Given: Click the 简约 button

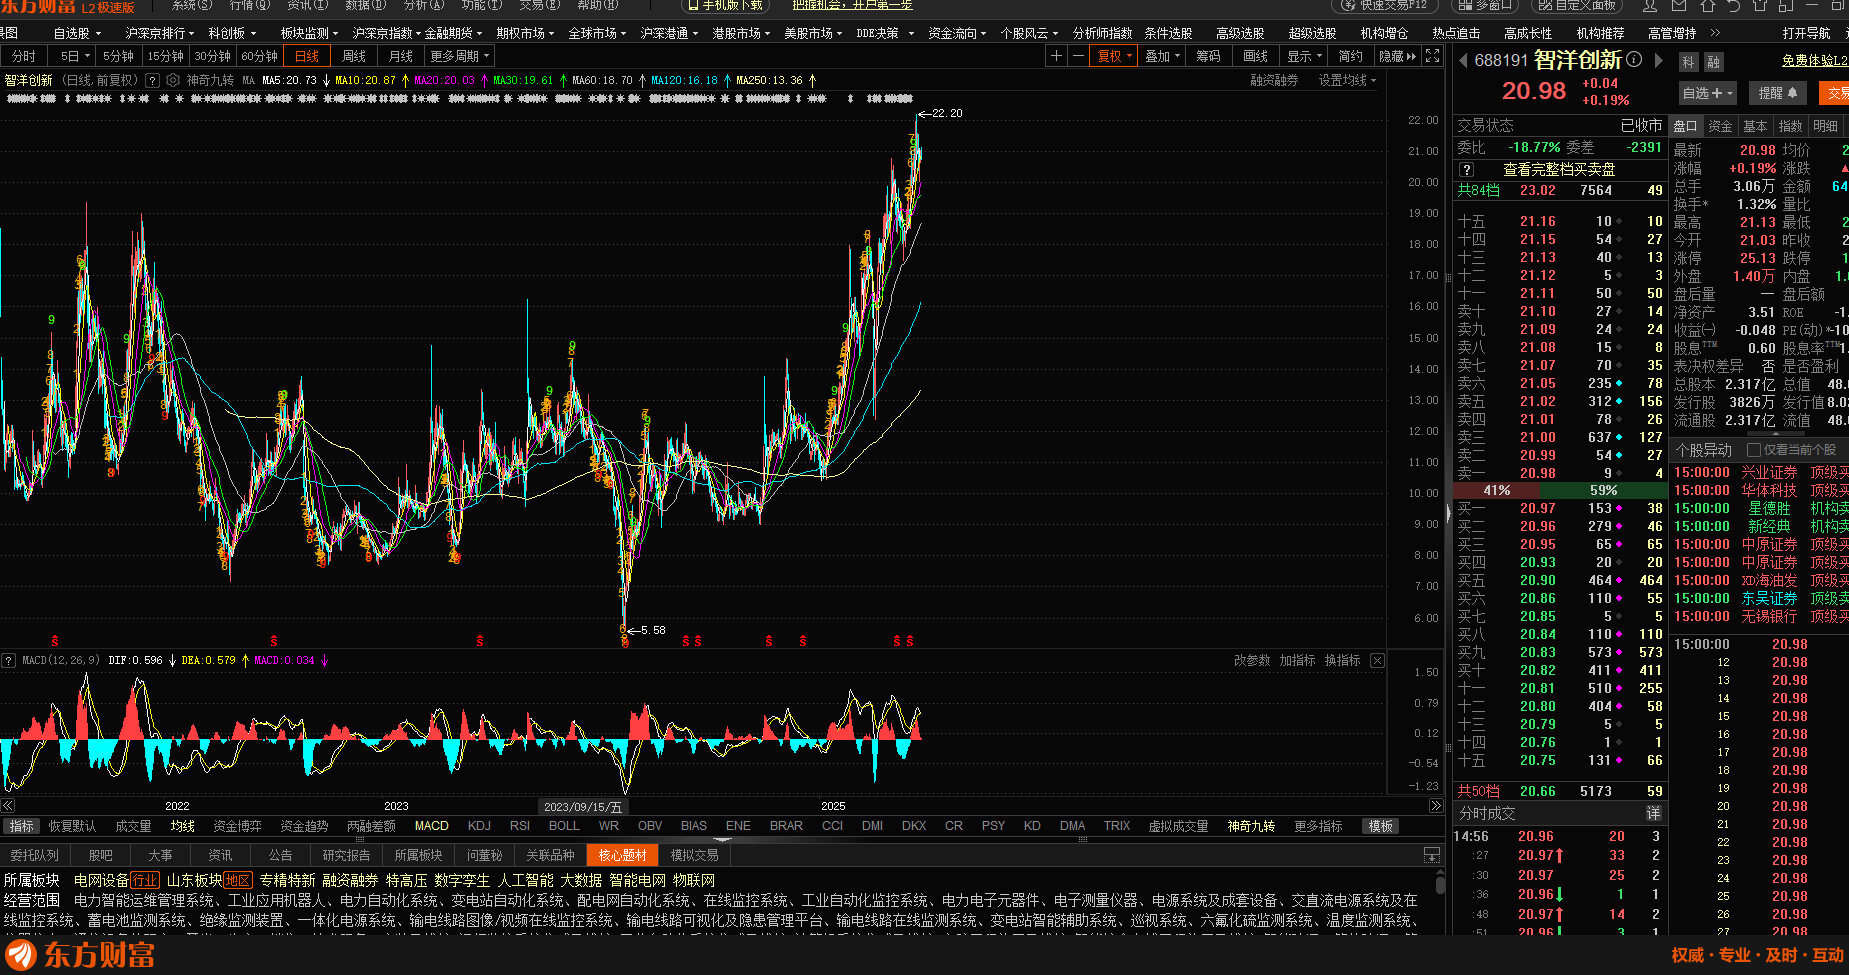Looking at the screenshot, I should coord(1350,56).
